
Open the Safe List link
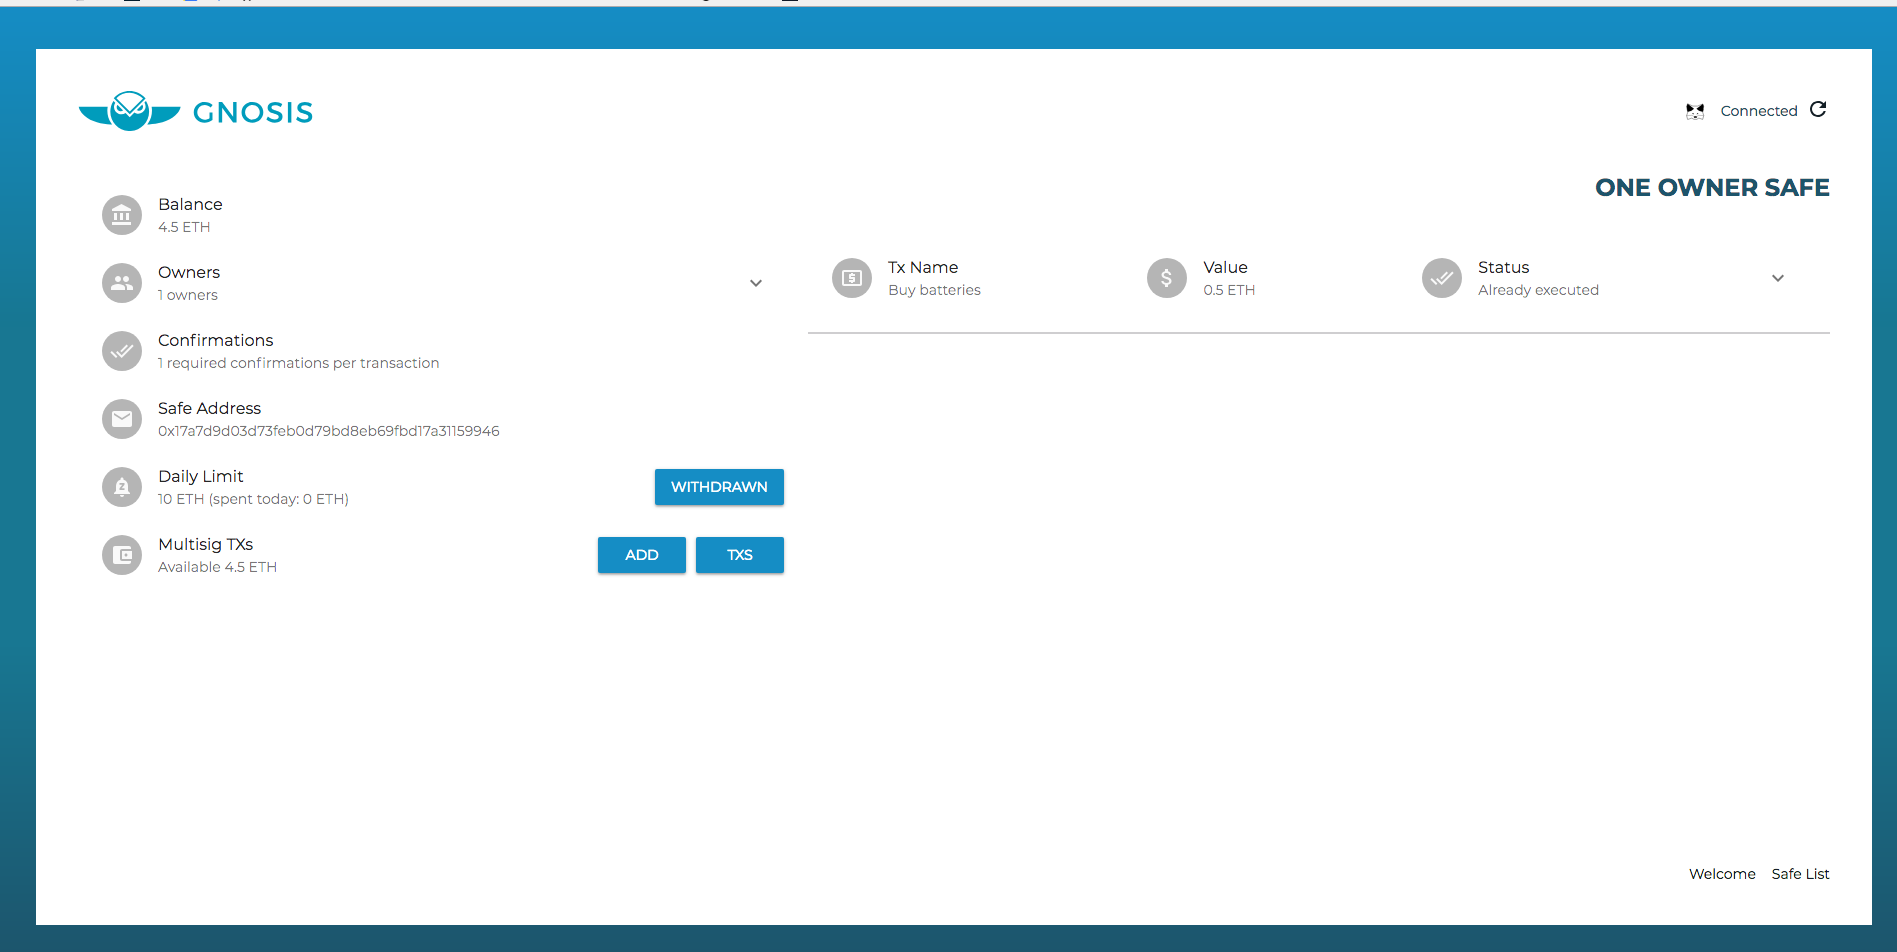(1800, 874)
